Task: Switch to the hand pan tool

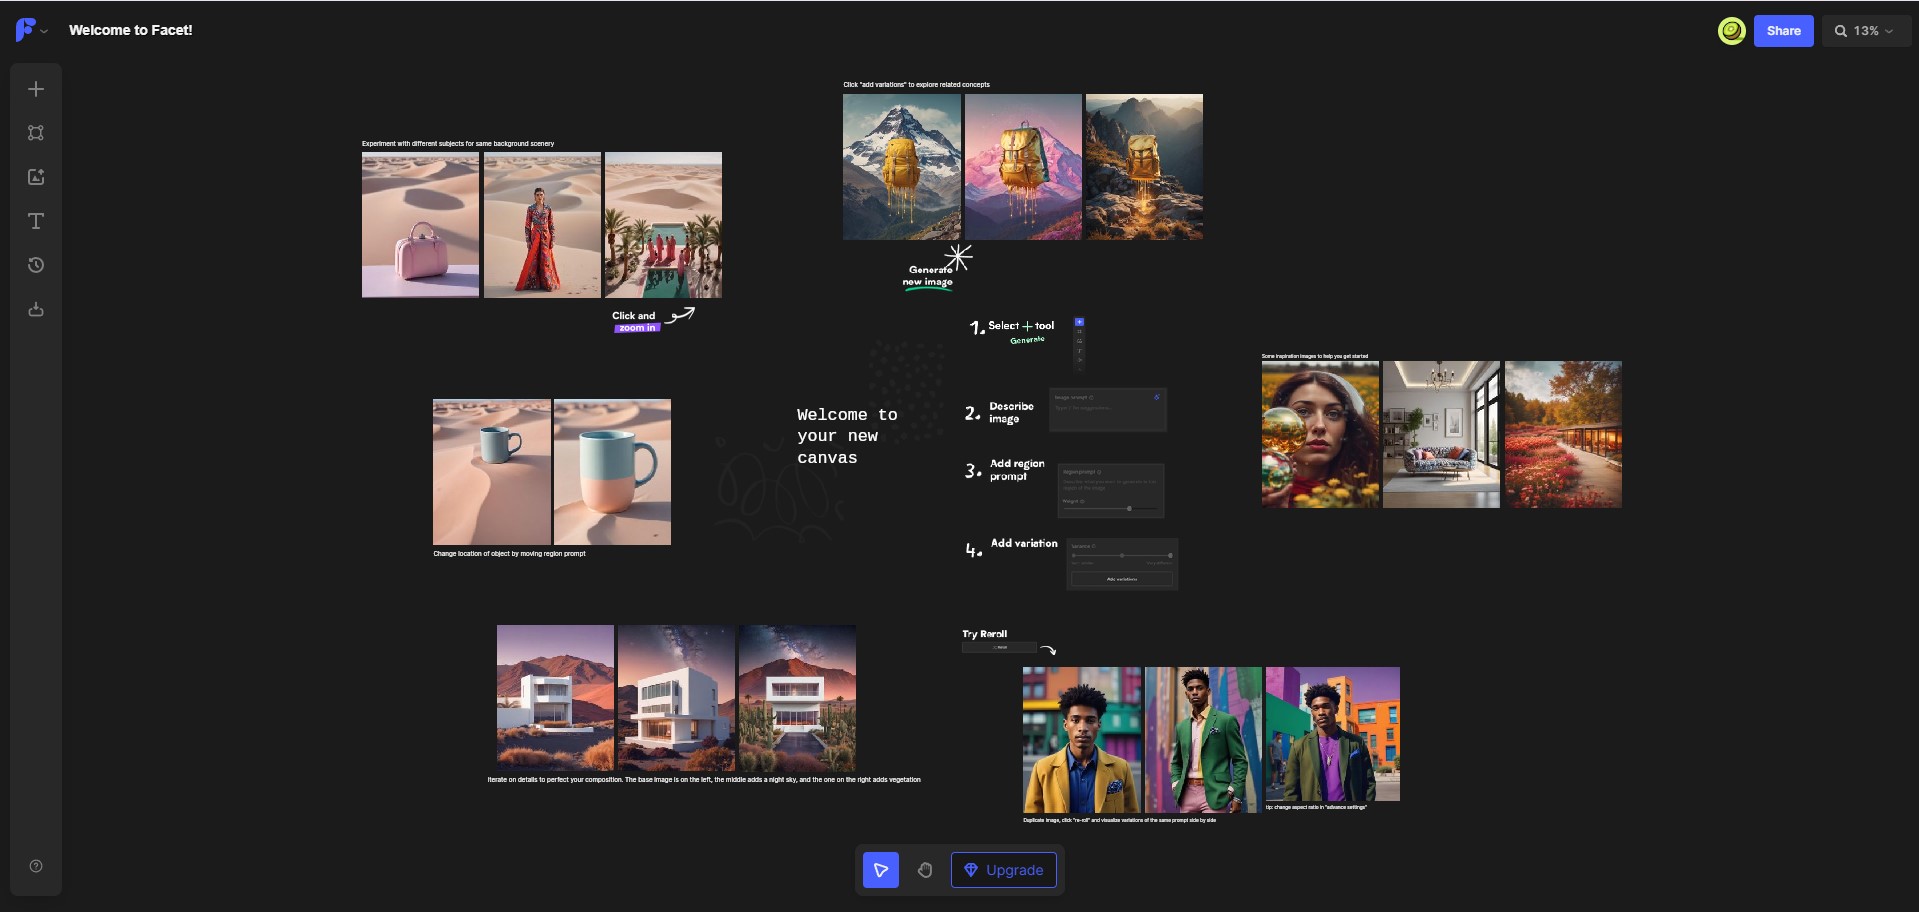Action: pos(925,870)
